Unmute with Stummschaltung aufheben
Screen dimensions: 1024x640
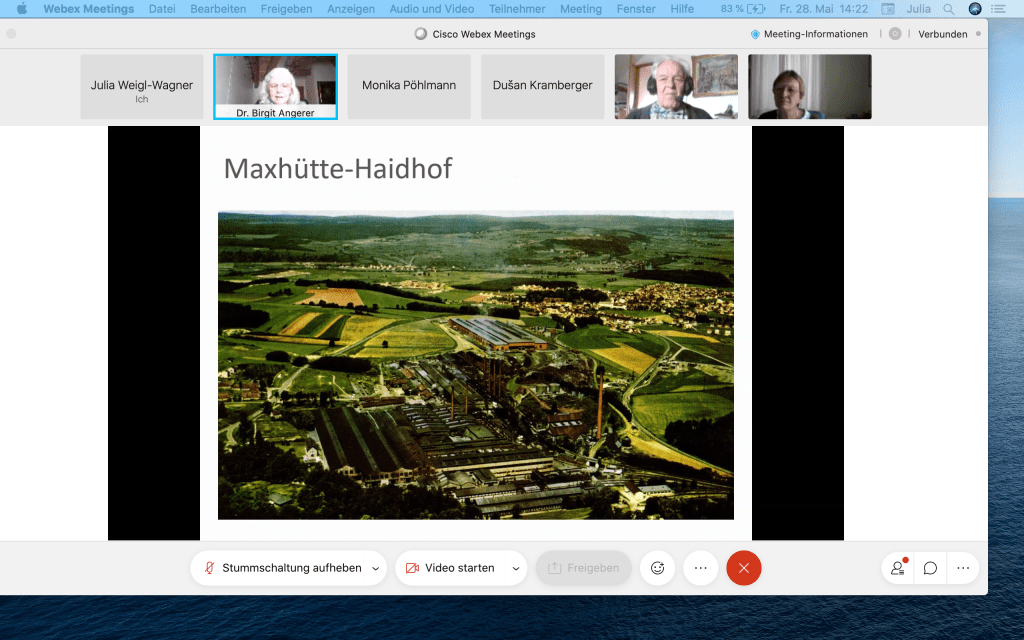[x=280, y=568]
